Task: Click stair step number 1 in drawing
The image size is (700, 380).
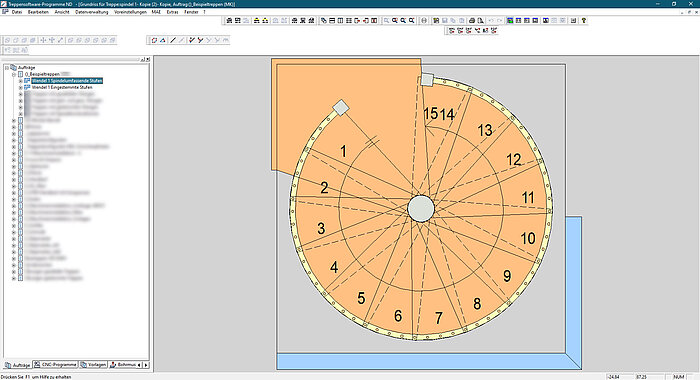Action: [343, 151]
